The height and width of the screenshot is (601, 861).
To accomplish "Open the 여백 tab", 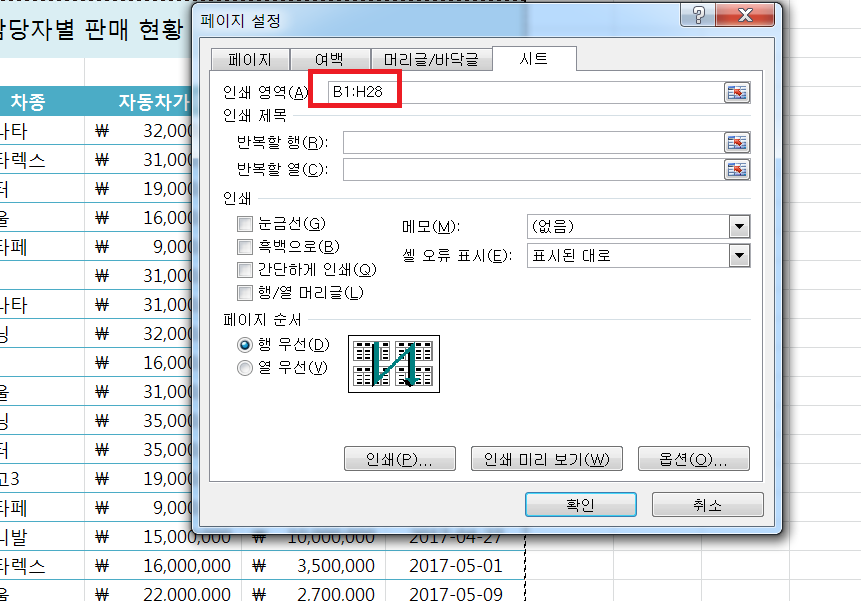I will pos(328,60).
